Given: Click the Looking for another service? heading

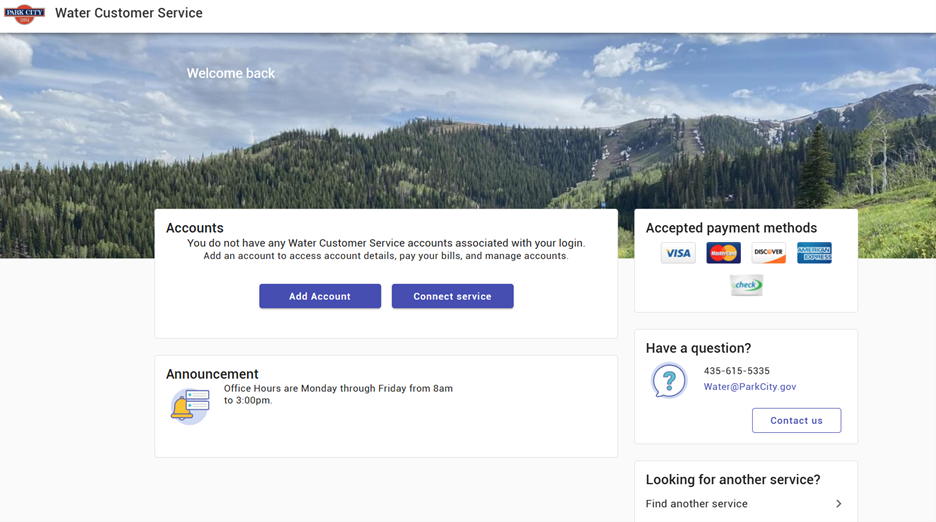Looking at the screenshot, I should point(733,480).
